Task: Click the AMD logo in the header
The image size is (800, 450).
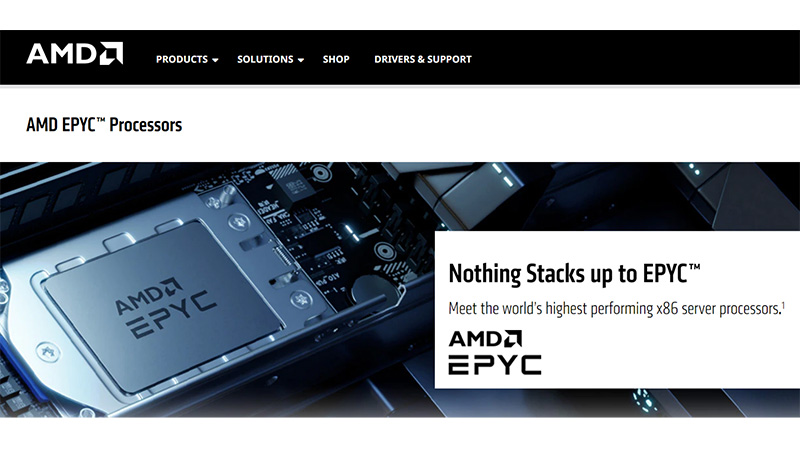Action: [x=74, y=54]
